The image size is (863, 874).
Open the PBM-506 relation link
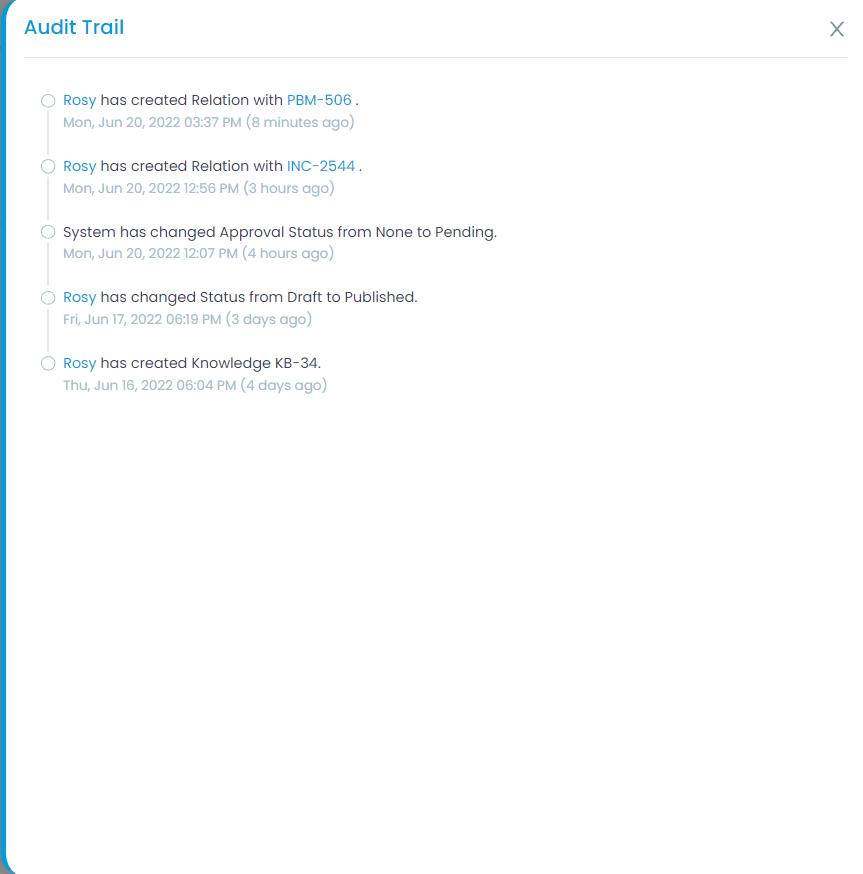(319, 100)
